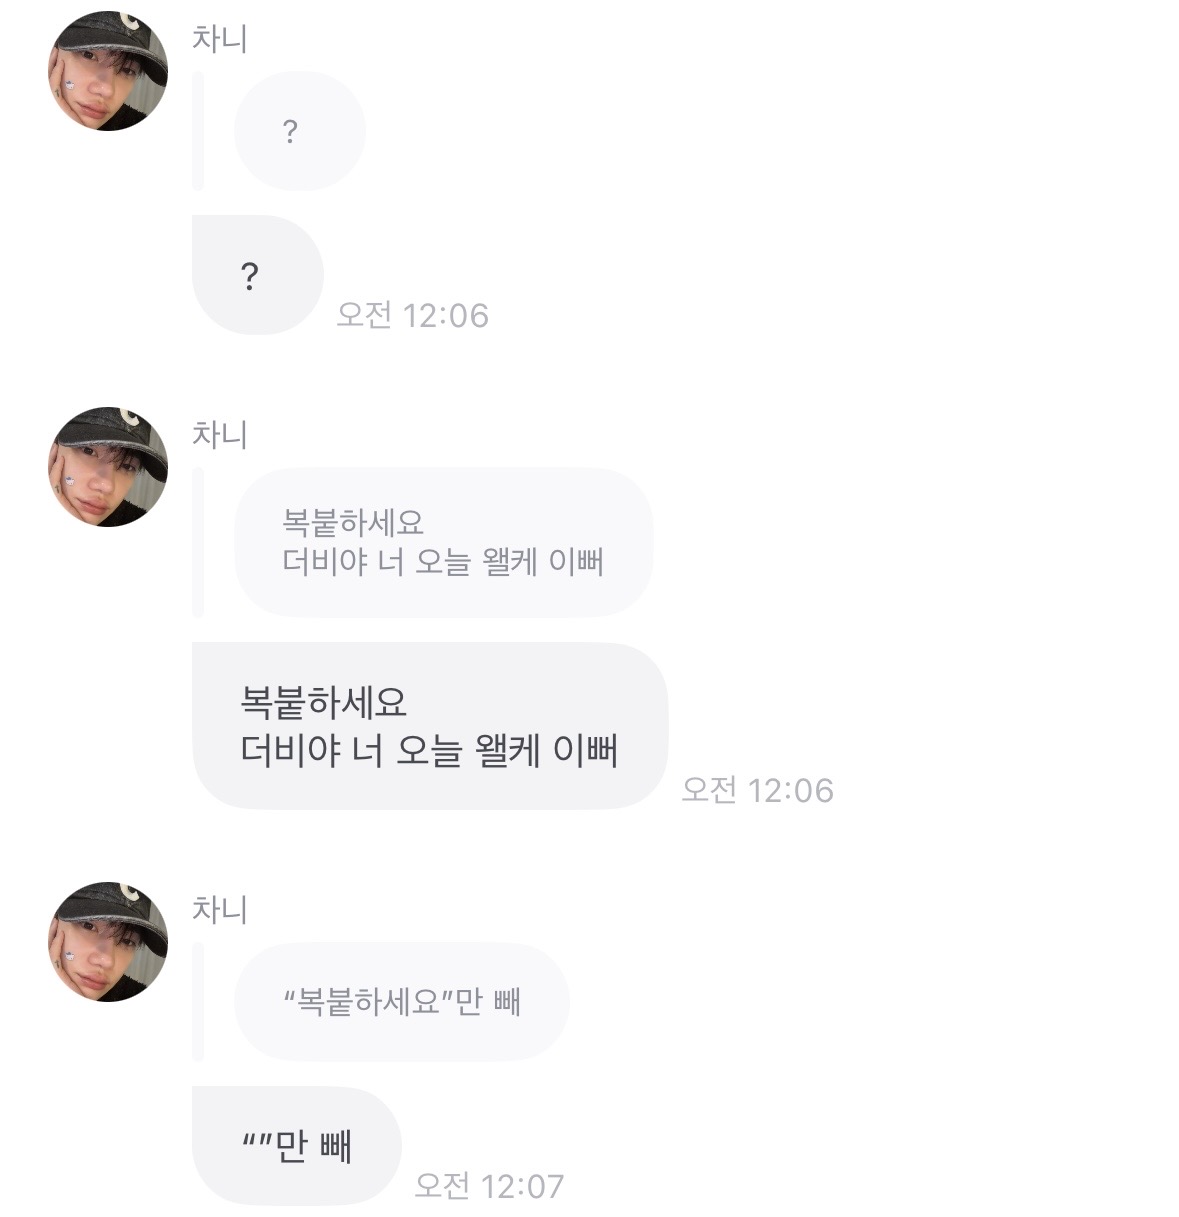Image resolution: width=1179 pixels, height=1217 pixels.
Task: Click the 오전 12:06 timestamp beside the "?" bubble
Action: [x=412, y=315]
